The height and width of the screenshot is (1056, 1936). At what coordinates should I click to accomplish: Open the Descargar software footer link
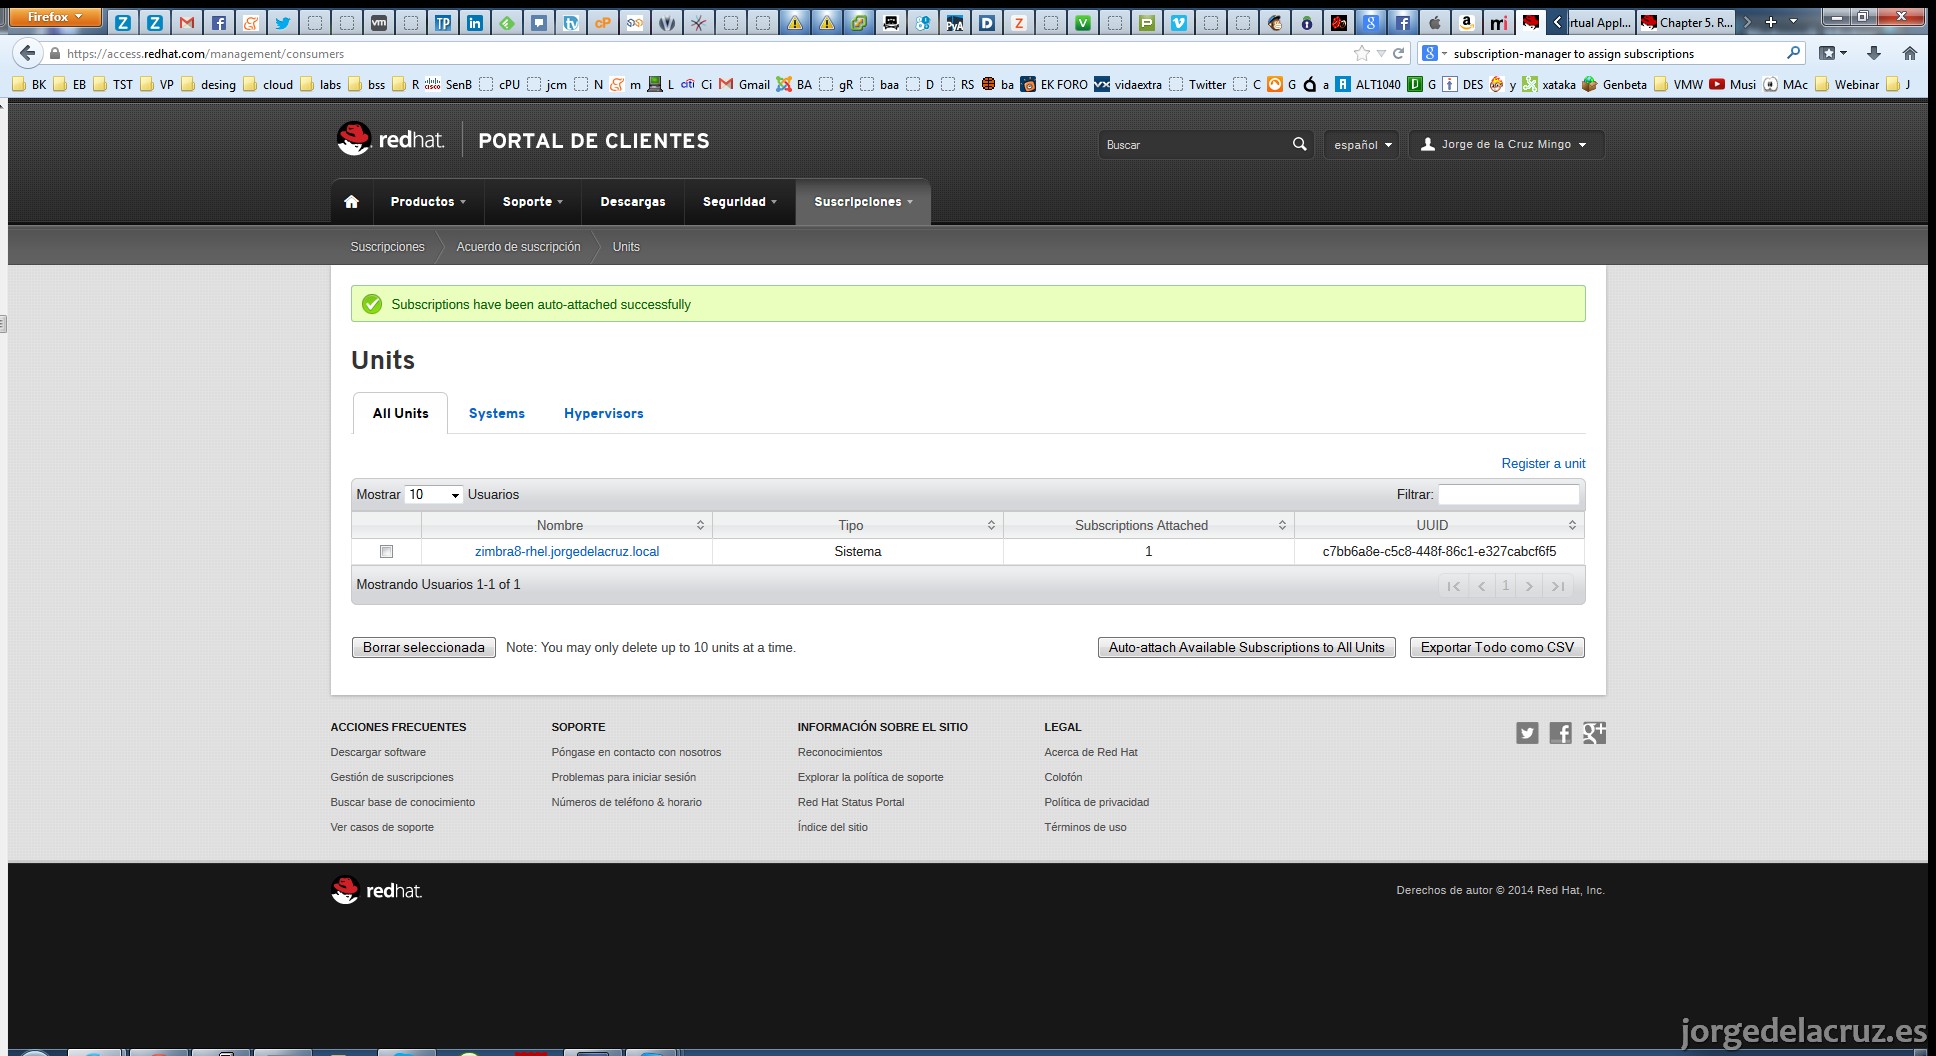point(378,752)
